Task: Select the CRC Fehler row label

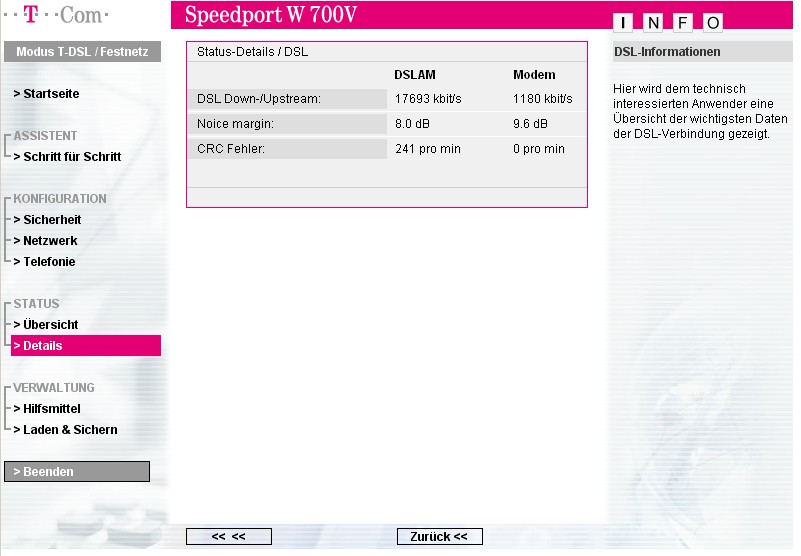Action: coord(287,149)
